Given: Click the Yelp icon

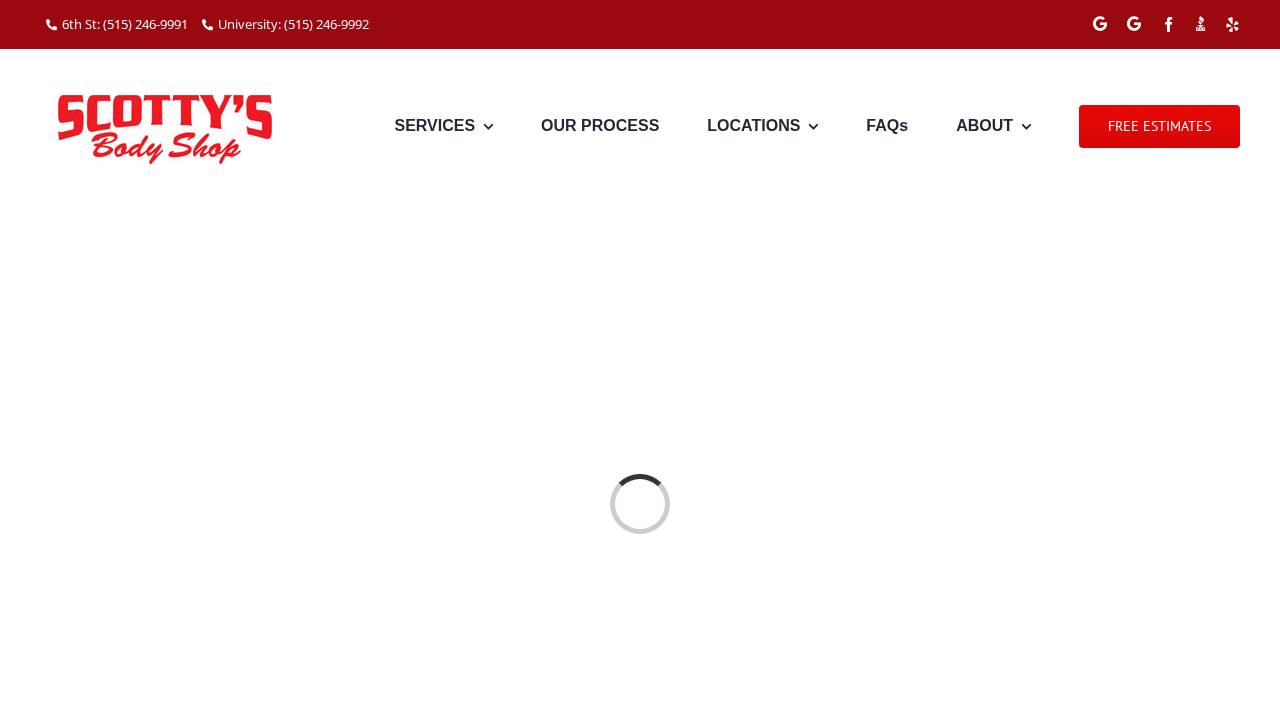Looking at the screenshot, I should coord(1232,24).
